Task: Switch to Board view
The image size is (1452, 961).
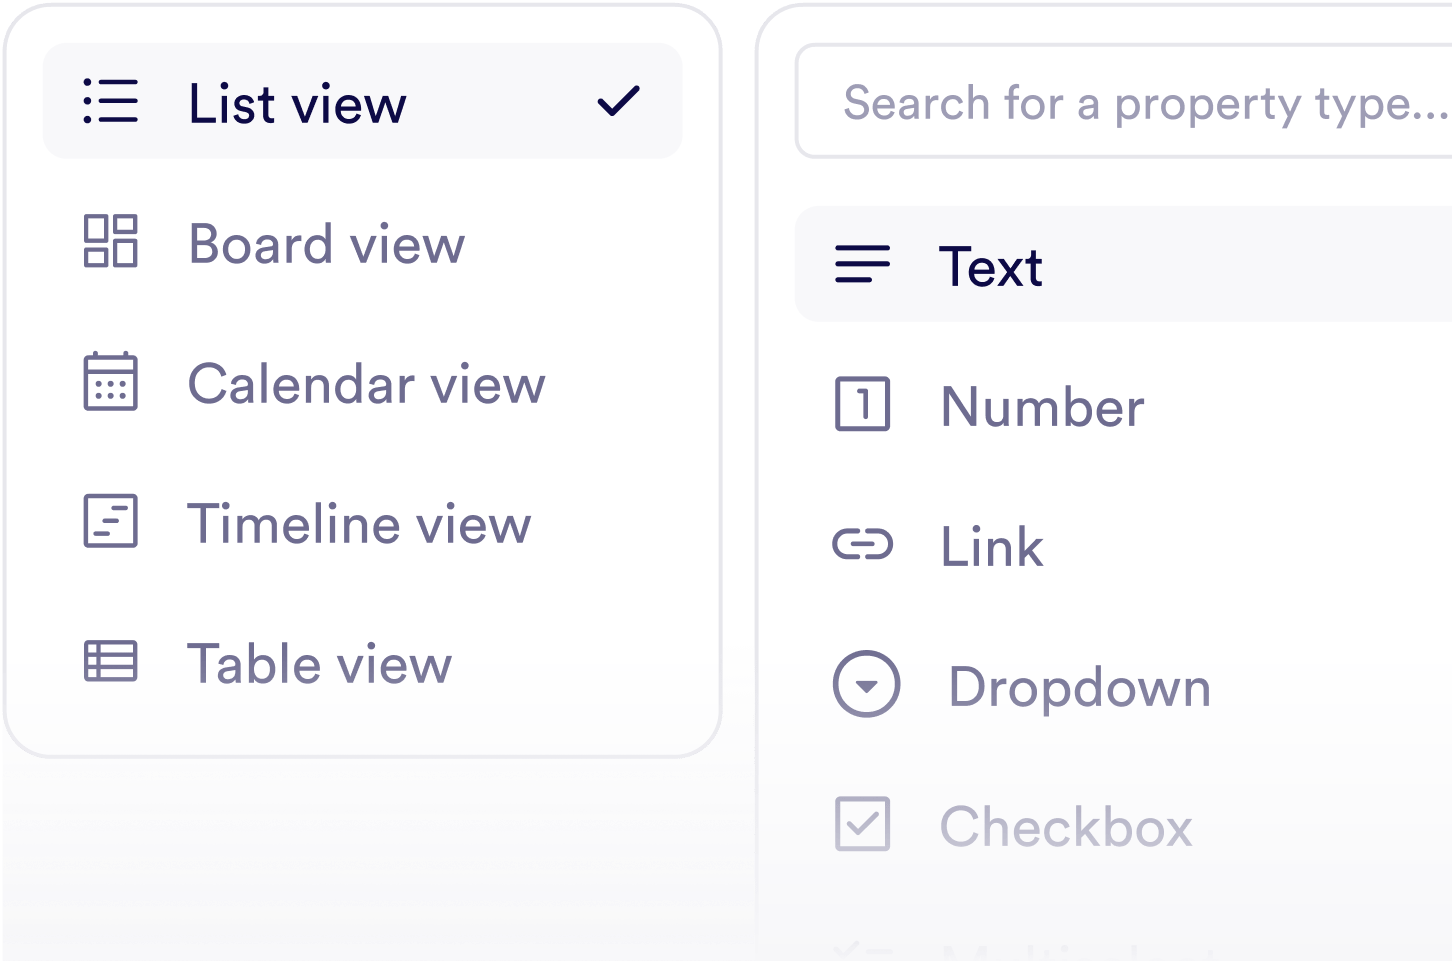Action: point(327,244)
